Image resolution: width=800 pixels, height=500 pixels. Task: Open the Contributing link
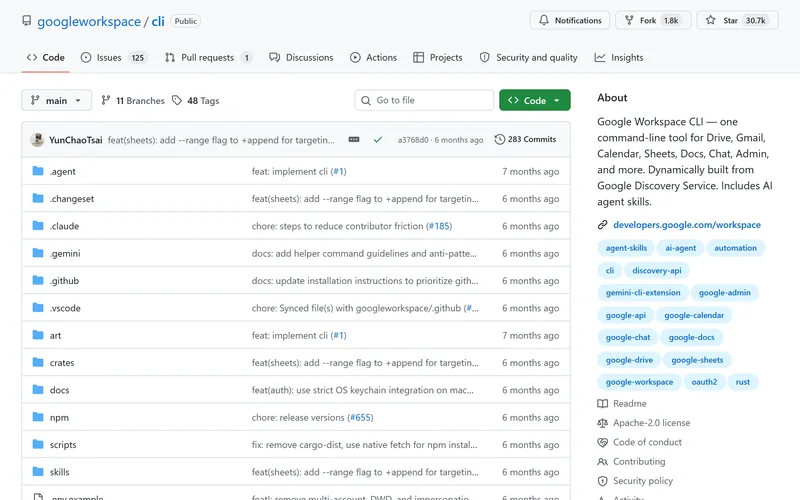pos(632,462)
